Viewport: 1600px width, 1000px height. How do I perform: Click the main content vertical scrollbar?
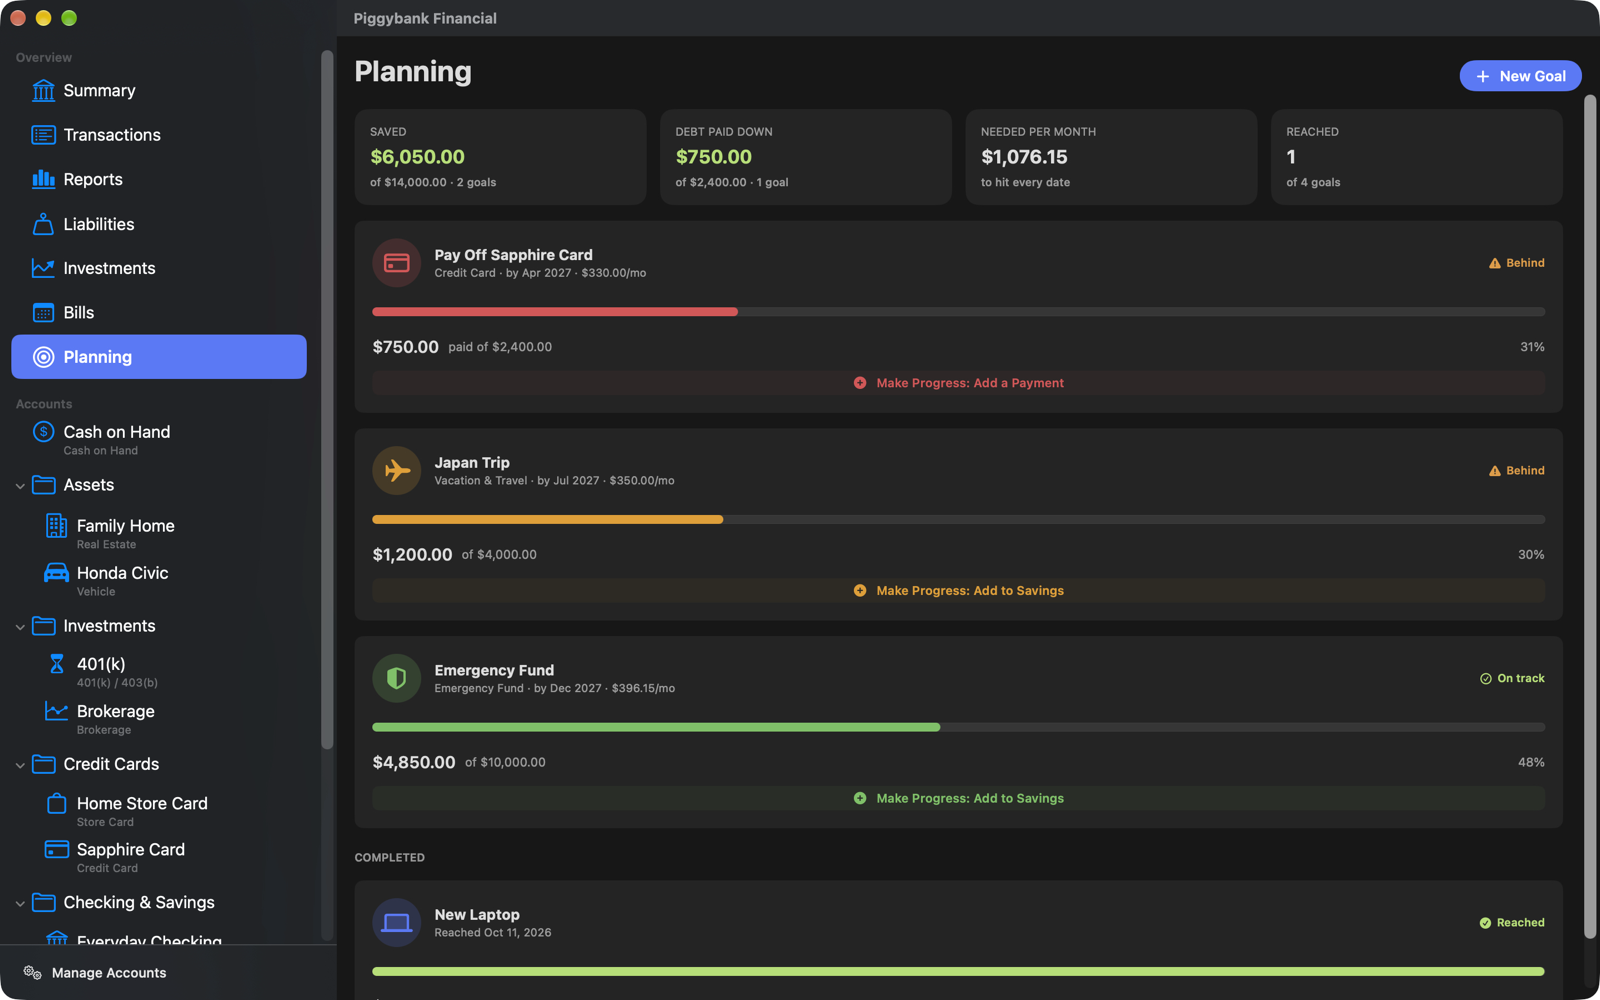(1590, 517)
